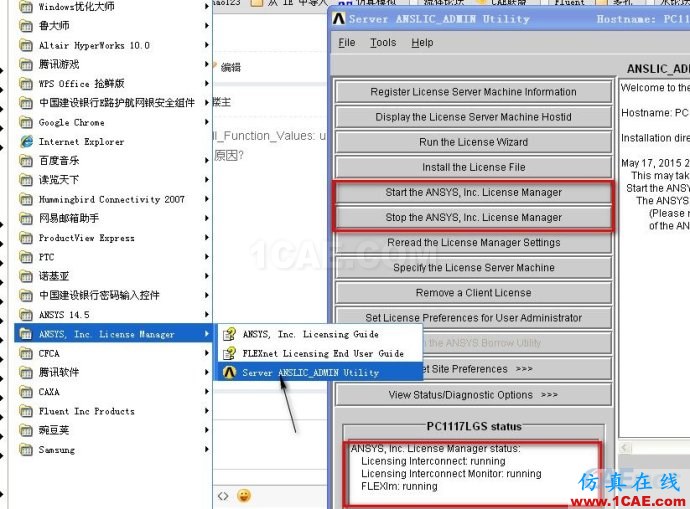Expand the ANSYS 14.5 submenu arrow
The width and height of the screenshot is (690, 509).
[x=206, y=315]
